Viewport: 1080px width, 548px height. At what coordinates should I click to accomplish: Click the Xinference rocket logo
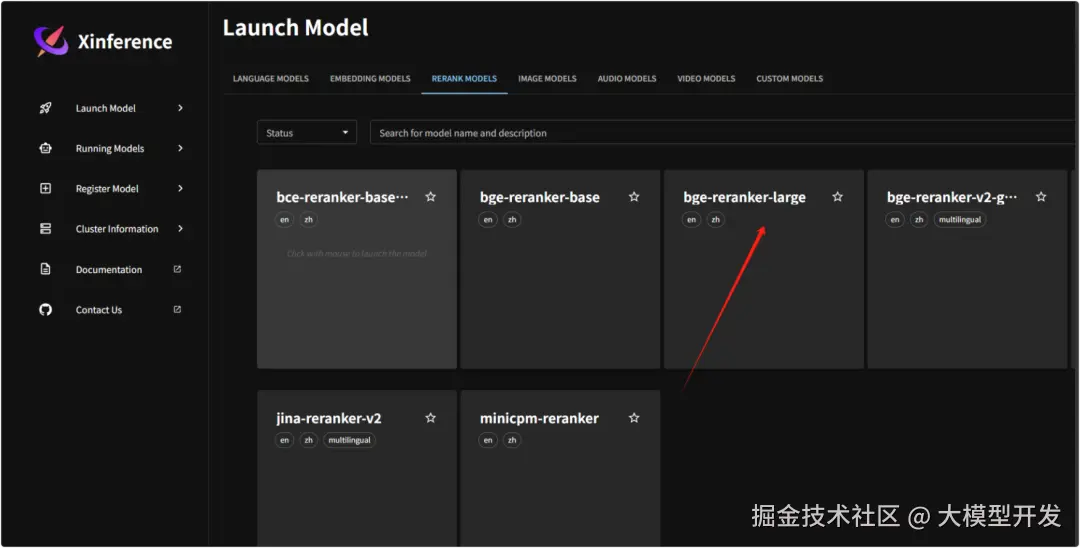tap(51, 41)
